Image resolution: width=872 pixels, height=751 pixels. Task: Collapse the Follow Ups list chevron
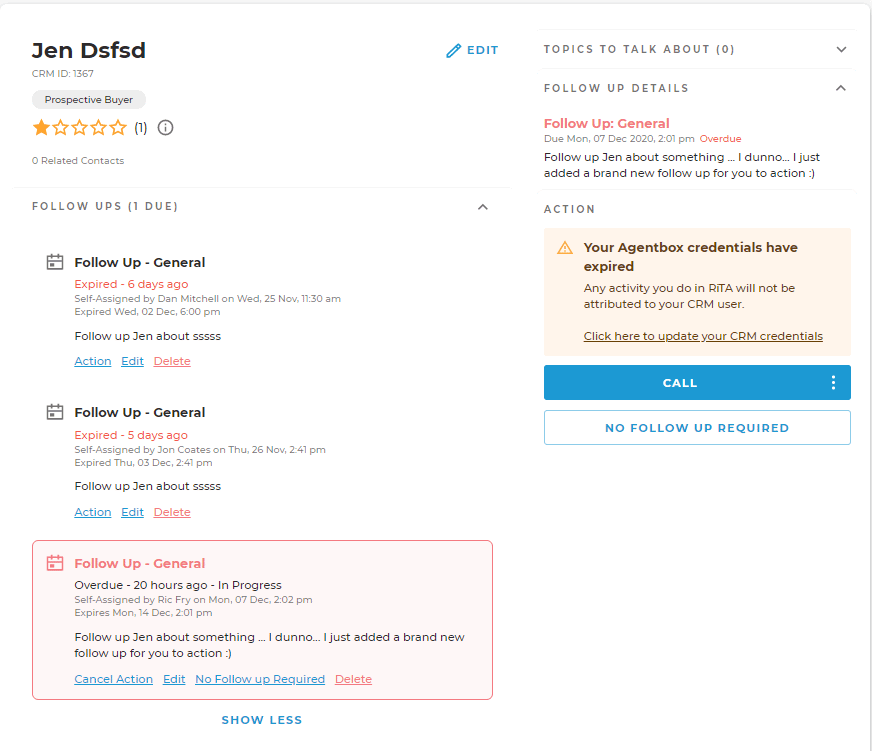pos(483,207)
